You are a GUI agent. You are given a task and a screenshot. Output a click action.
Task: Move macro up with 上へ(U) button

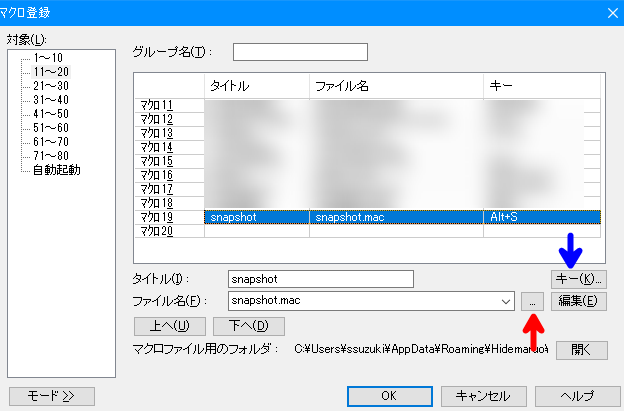(170, 326)
